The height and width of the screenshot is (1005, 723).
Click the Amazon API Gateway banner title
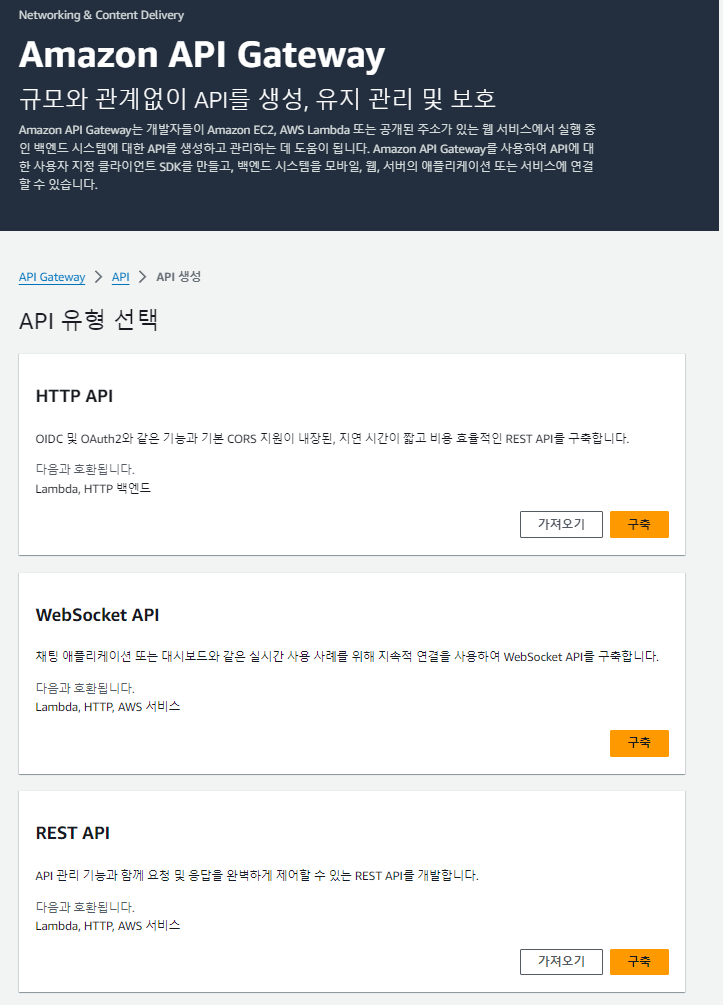202,54
